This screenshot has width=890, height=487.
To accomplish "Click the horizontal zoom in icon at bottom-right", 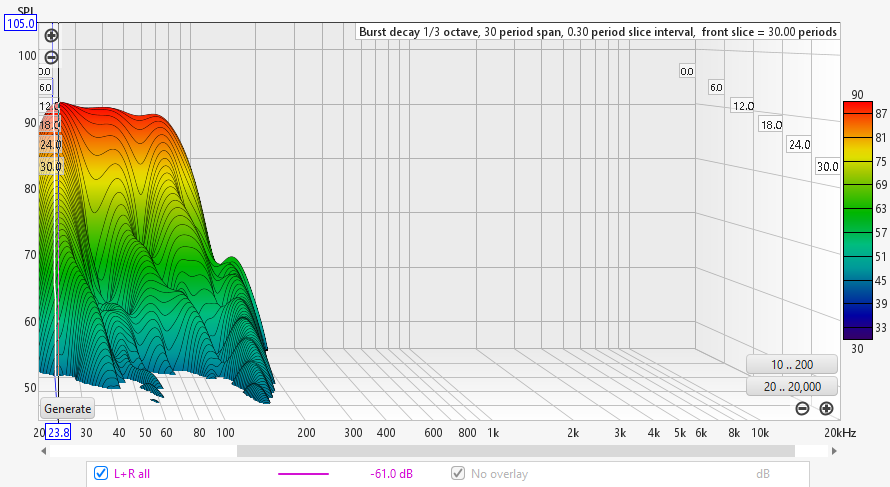I will [x=826, y=408].
